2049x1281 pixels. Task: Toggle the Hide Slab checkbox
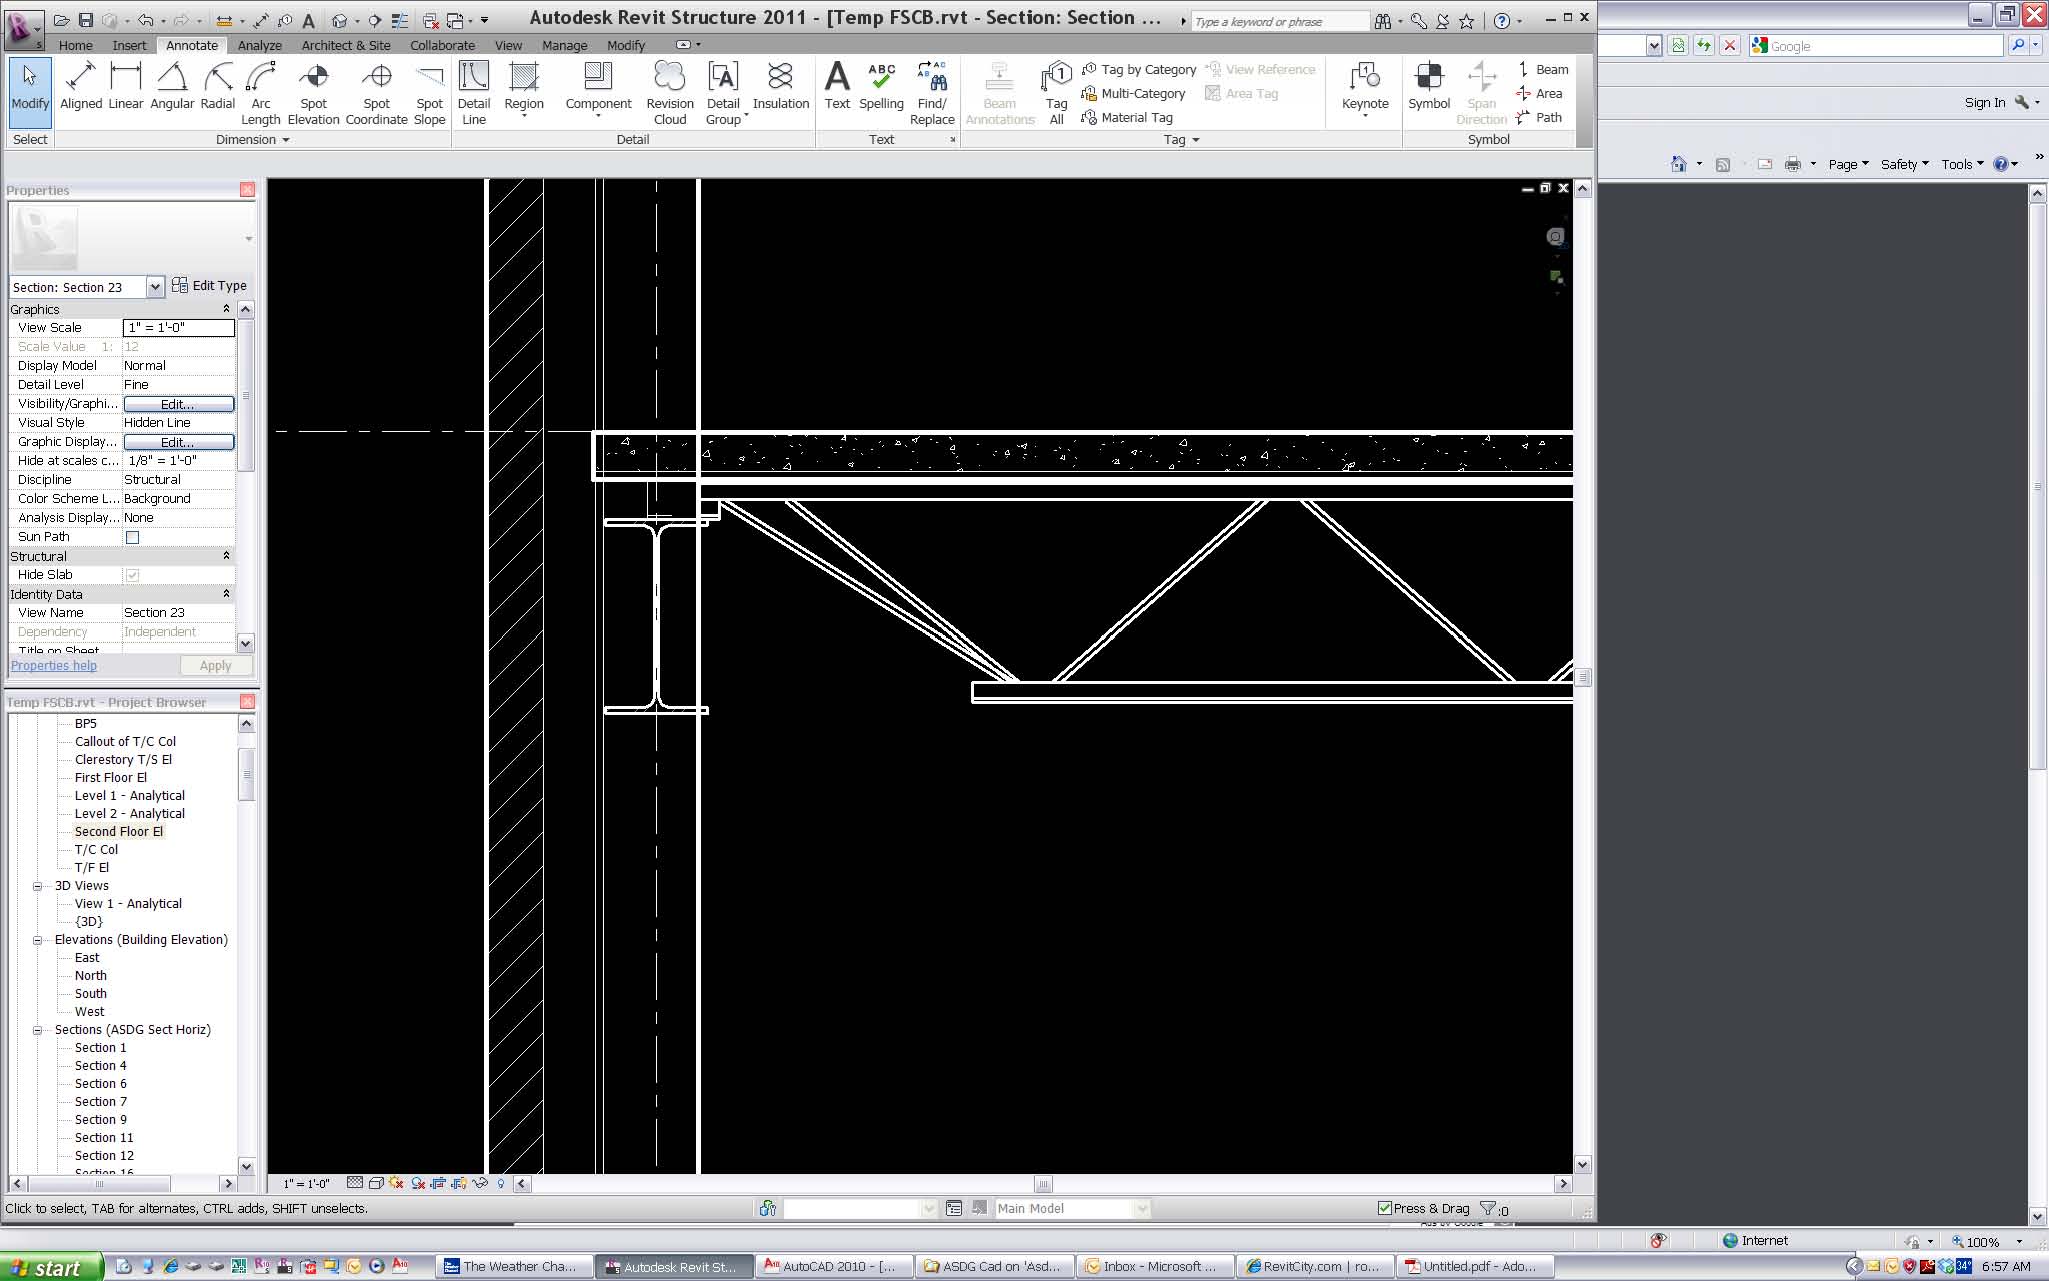[132, 575]
